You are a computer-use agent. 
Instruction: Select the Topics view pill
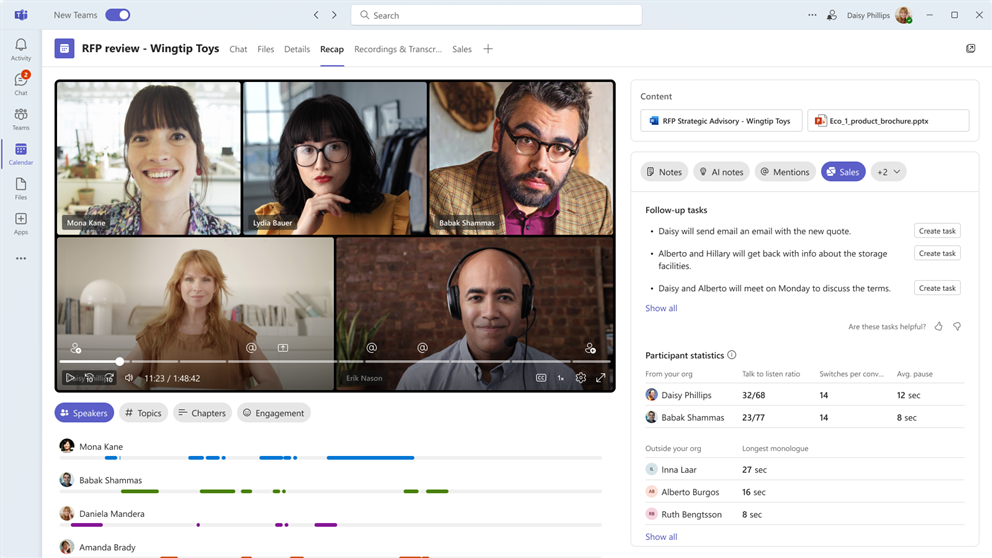pos(144,412)
